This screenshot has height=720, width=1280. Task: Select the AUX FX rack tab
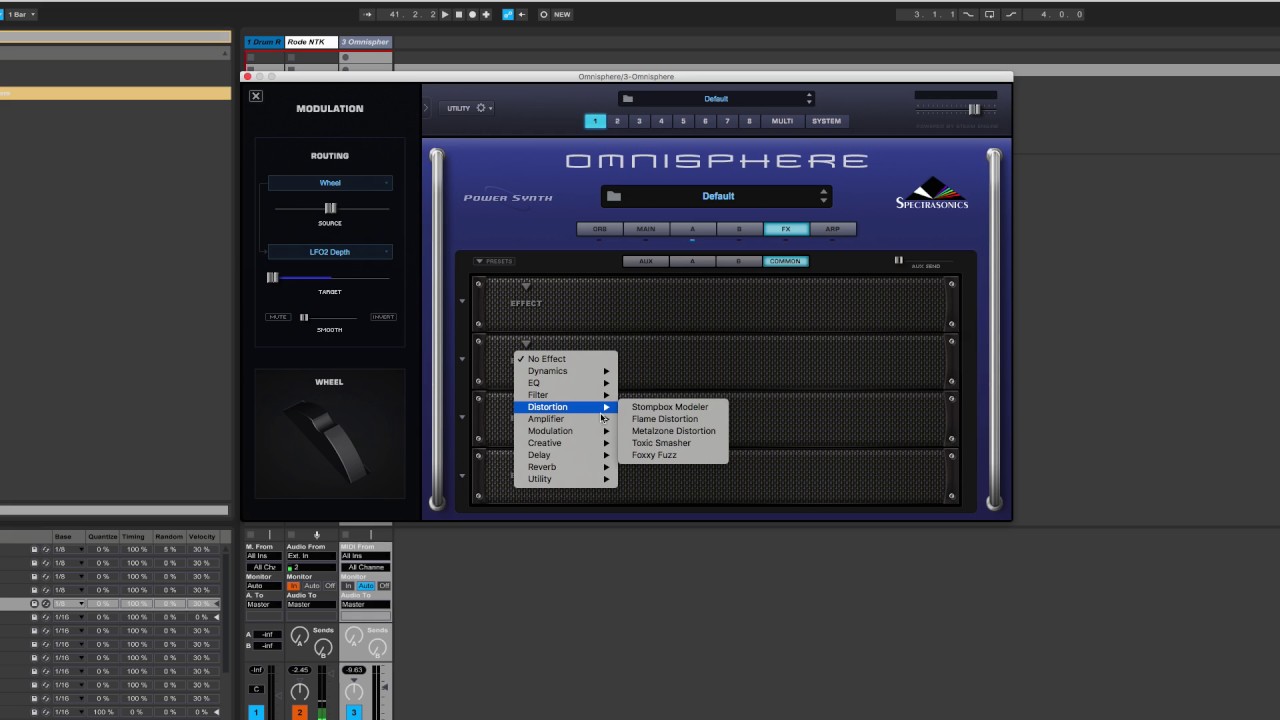pyautogui.click(x=646, y=261)
